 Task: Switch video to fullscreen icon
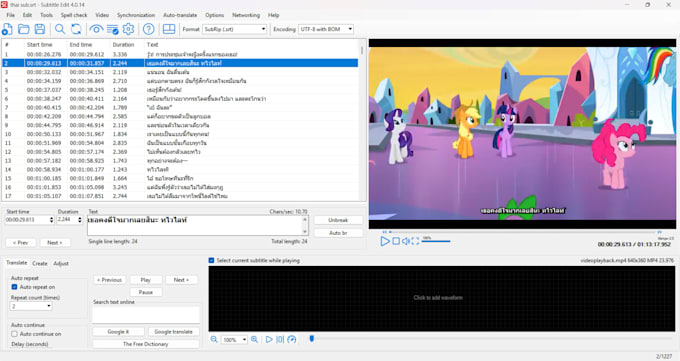(415, 241)
